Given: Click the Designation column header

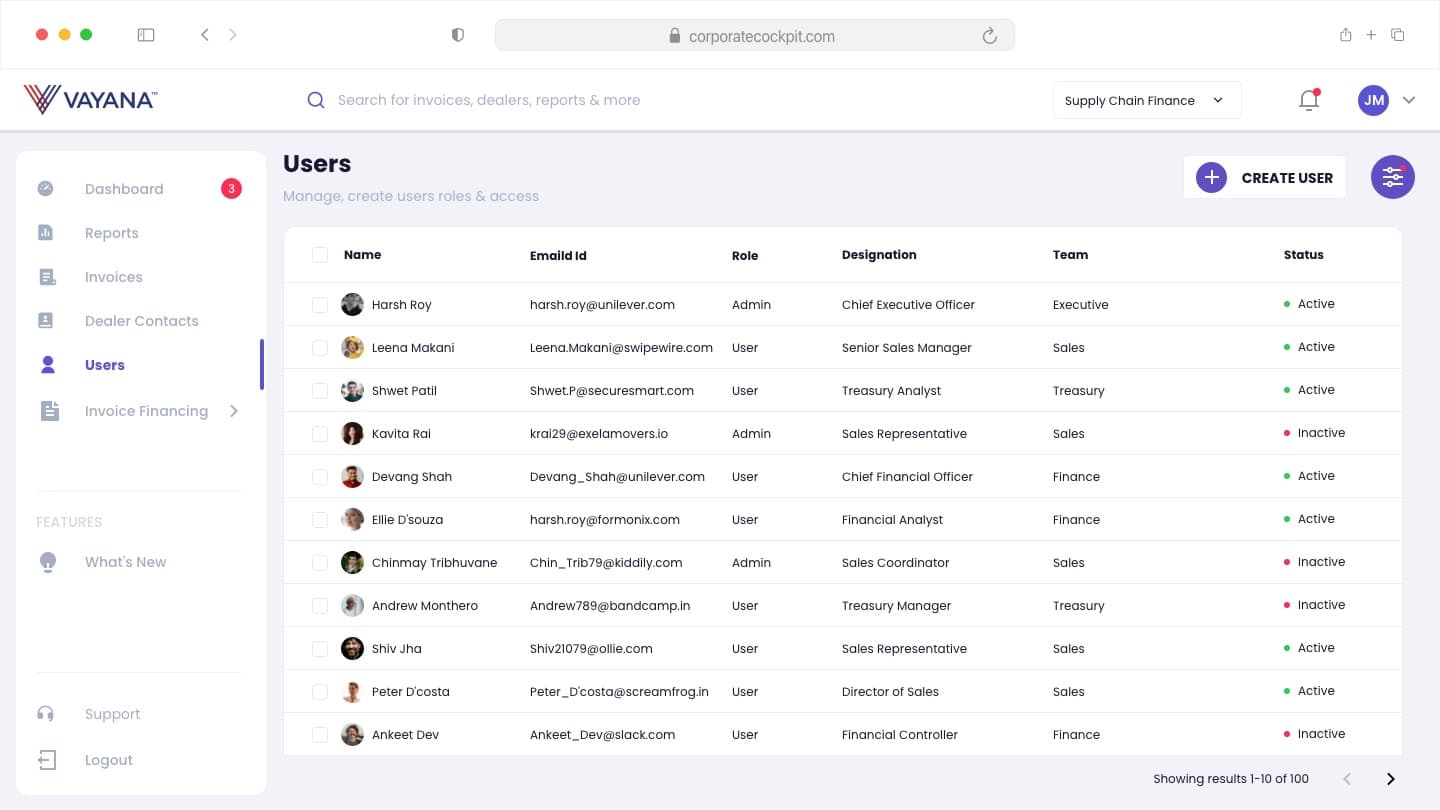Looking at the screenshot, I should coord(879,255).
